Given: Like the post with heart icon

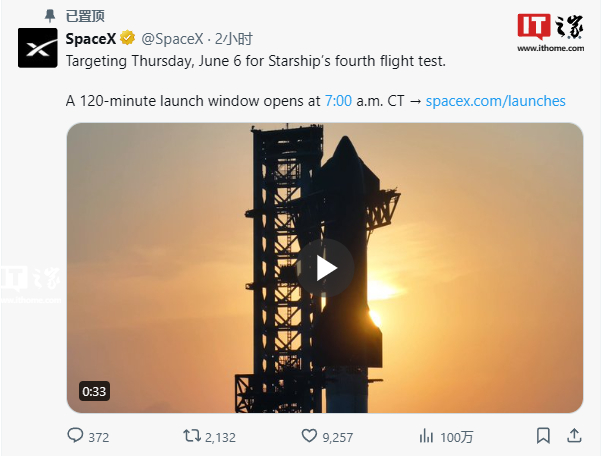Looking at the screenshot, I should click(x=309, y=436).
